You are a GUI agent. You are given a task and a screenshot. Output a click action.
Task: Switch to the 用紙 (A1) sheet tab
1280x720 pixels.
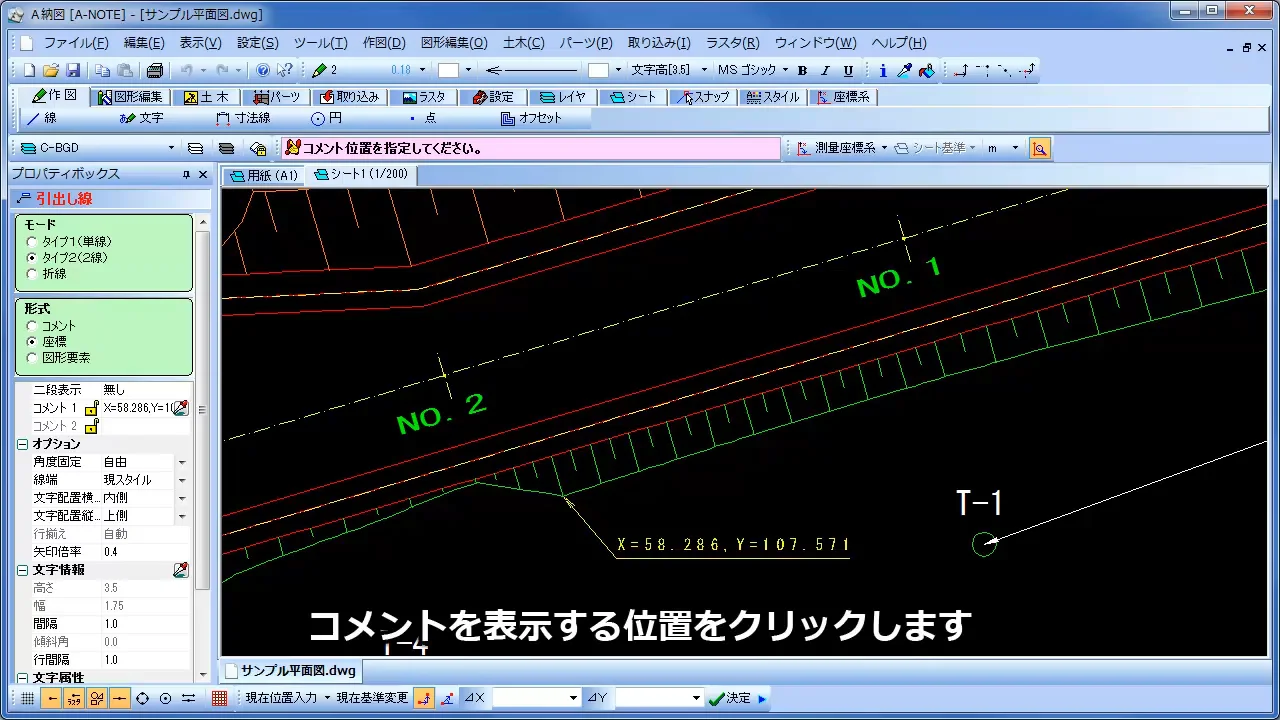[264, 175]
